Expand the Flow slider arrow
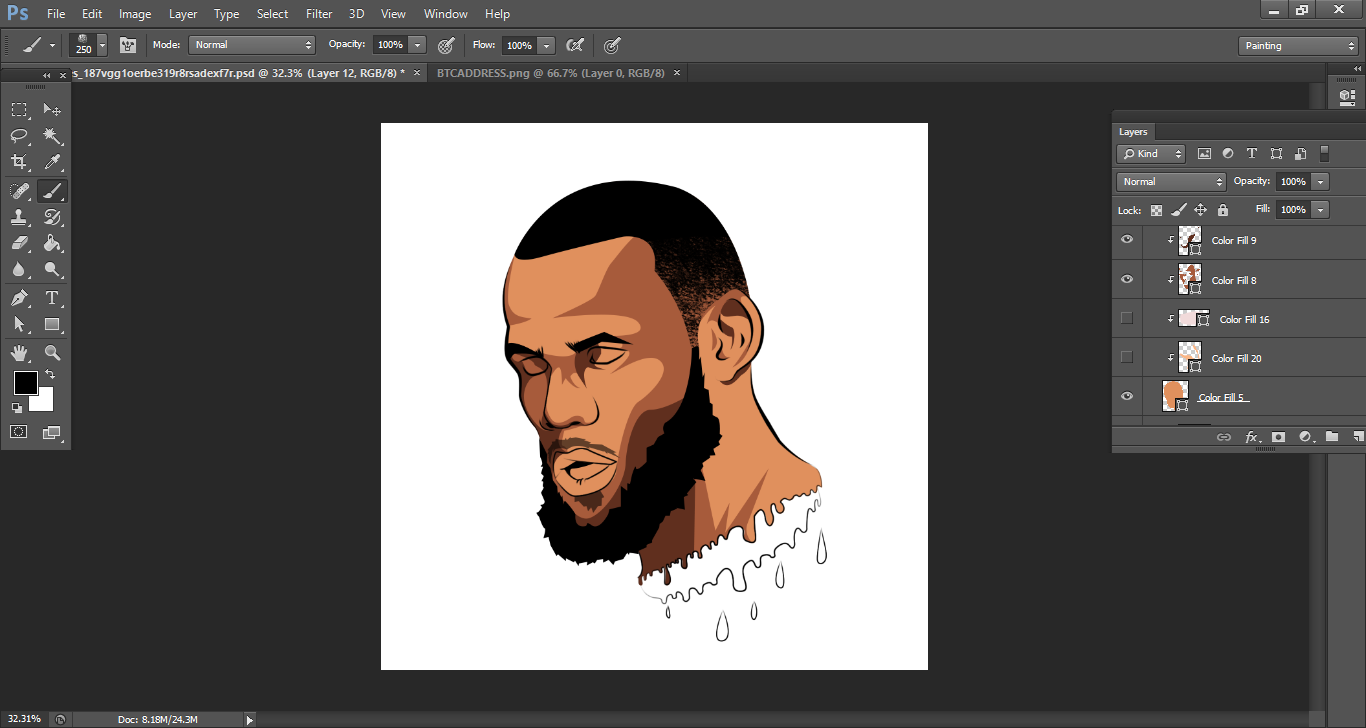The image size is (1366, 728). pyautogui.click(x=546, y=45)
